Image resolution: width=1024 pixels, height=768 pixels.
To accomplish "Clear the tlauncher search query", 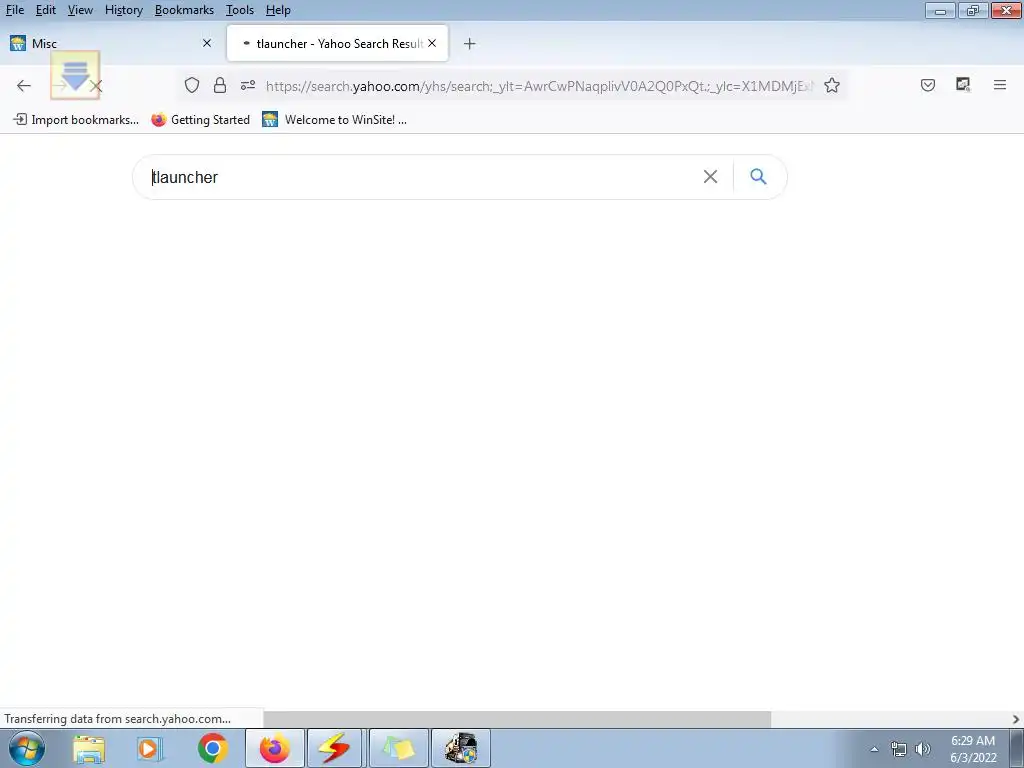I will [x=710, y=176].
